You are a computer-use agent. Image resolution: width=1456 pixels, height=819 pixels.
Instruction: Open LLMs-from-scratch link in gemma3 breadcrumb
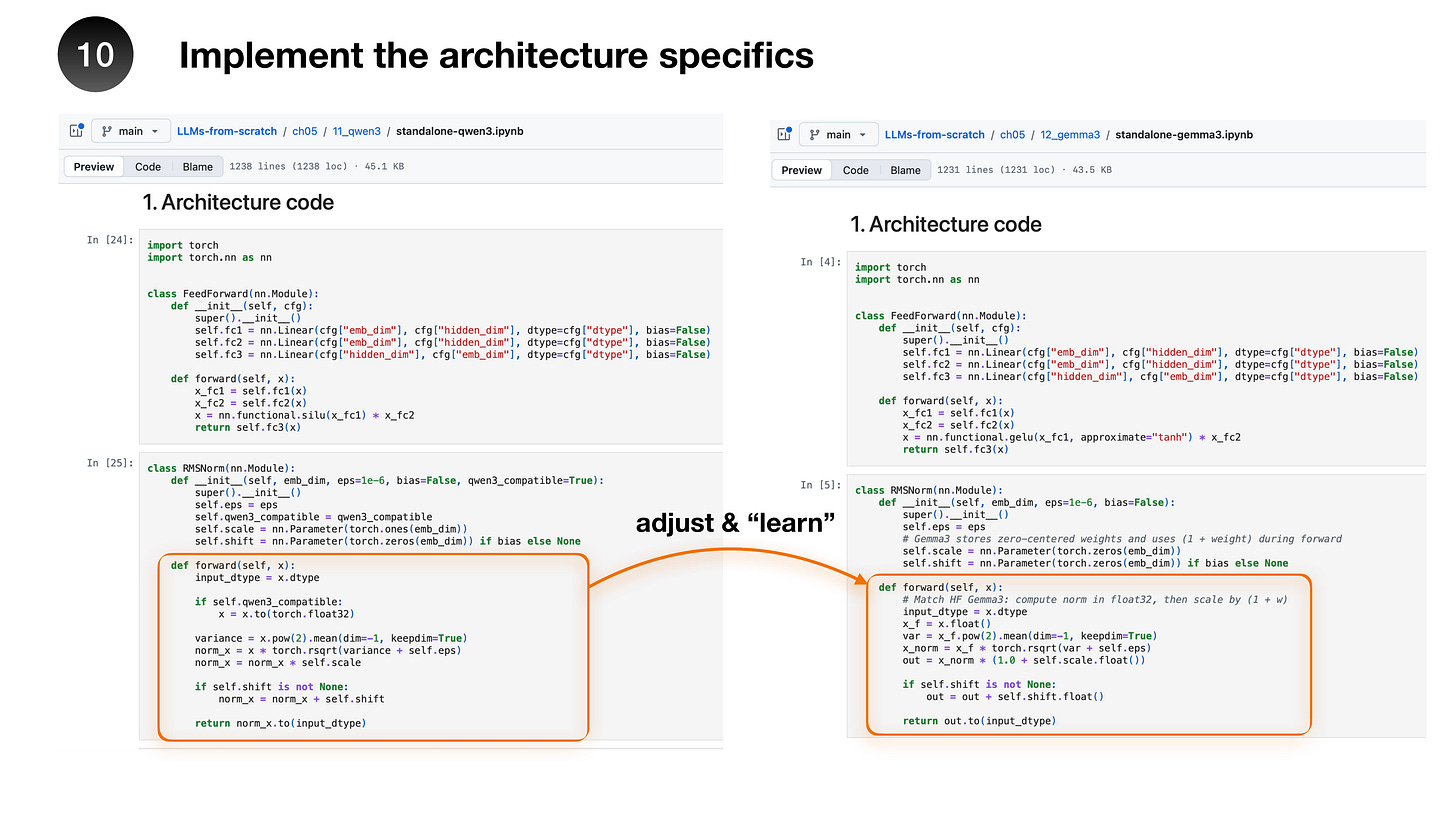coord(937,134)
